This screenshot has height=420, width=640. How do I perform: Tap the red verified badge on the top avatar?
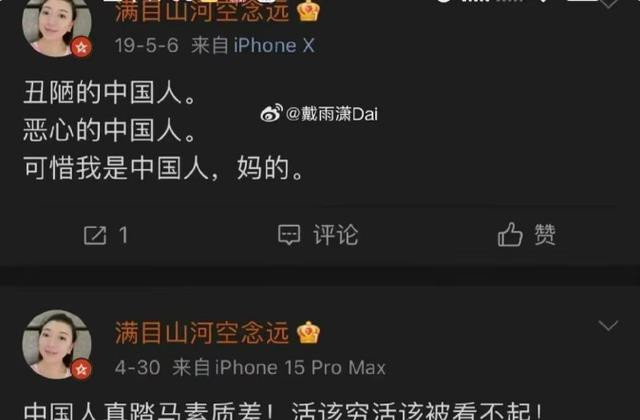click(x=81, y=47)
